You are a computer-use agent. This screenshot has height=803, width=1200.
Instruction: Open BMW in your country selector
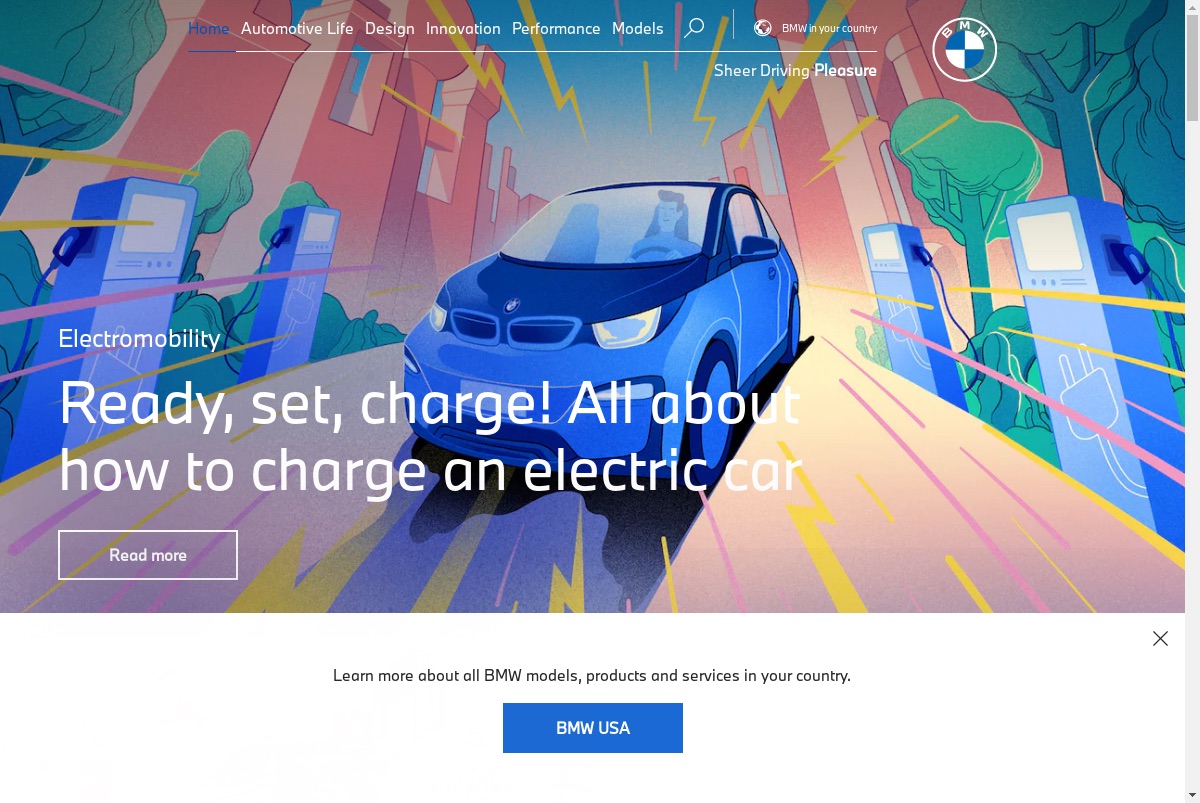click(829, 28)
